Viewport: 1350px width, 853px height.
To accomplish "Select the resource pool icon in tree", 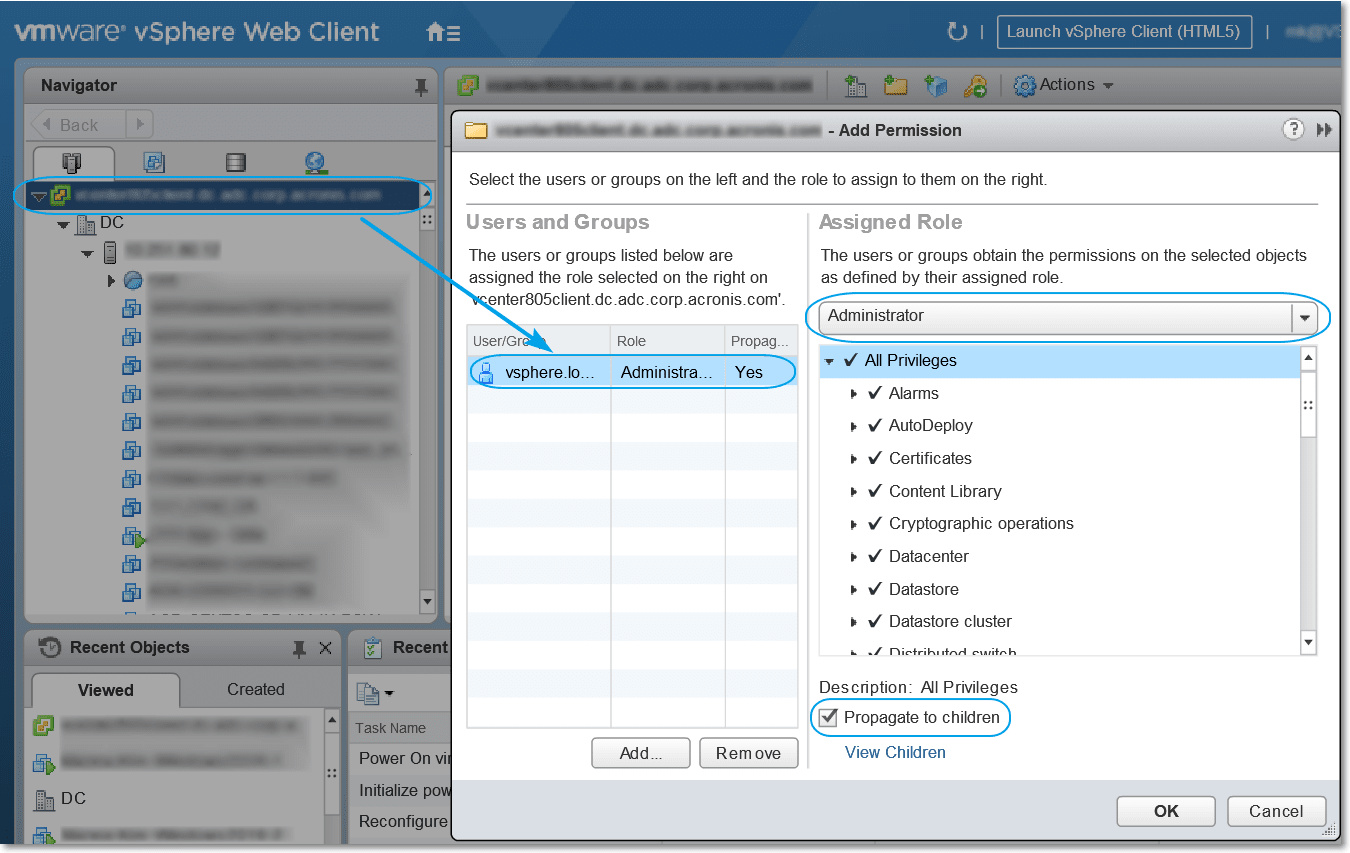I will tap(132, 281).
